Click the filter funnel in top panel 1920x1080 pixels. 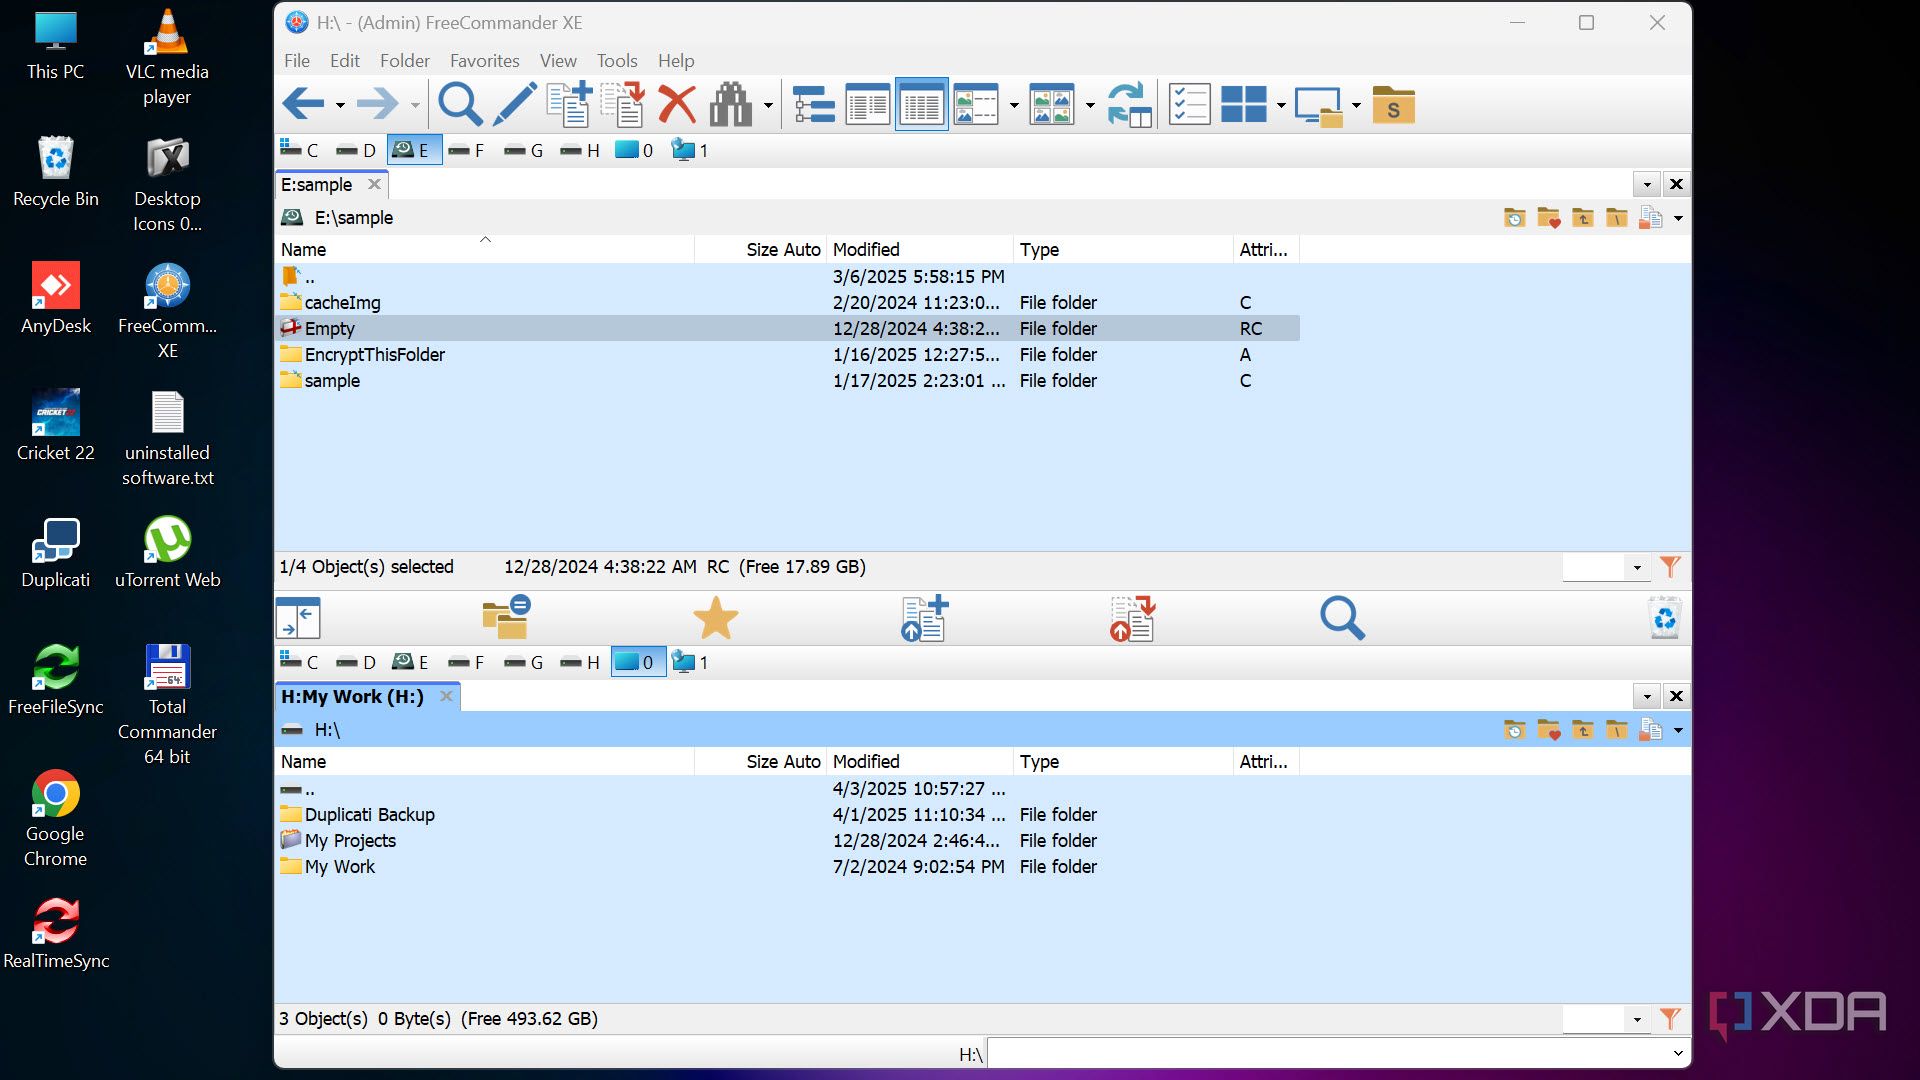[x=1670, y=567]
